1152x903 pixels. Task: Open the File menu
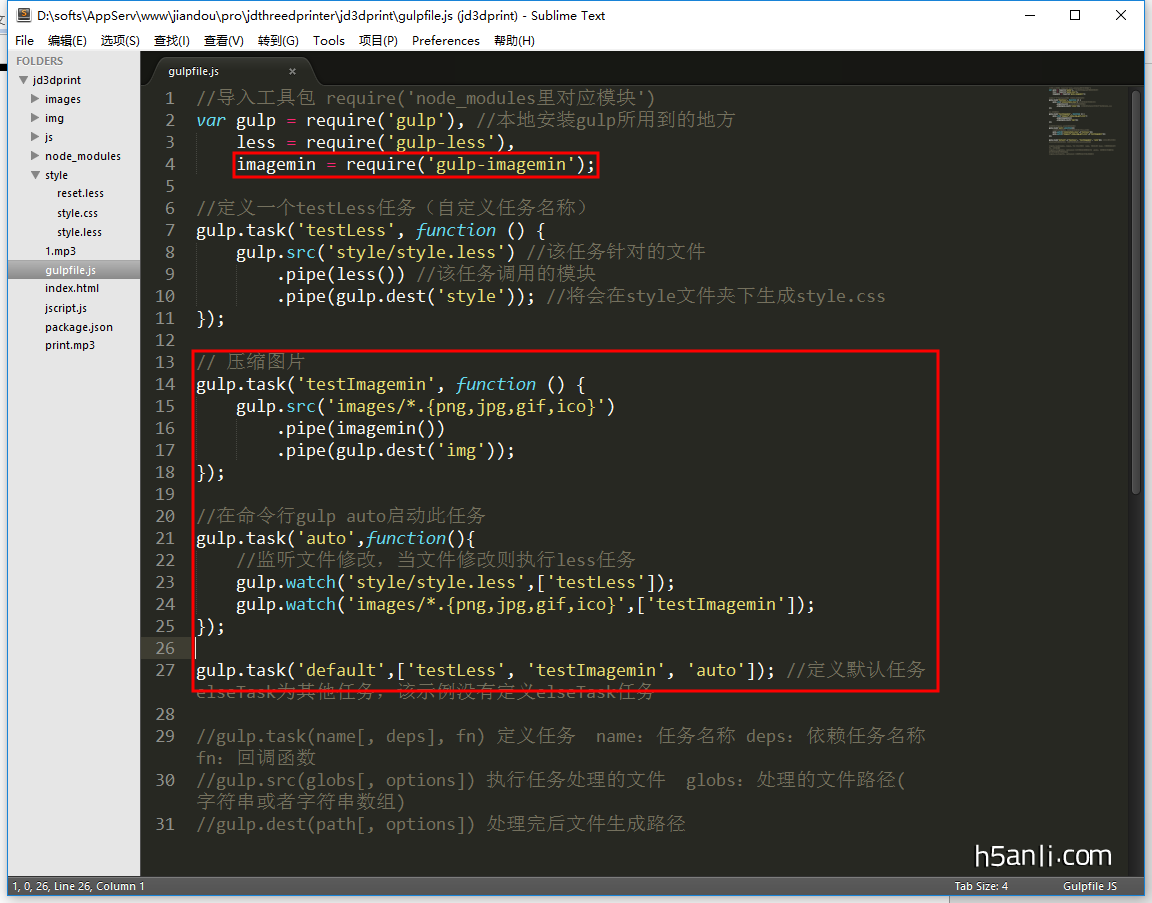[x=24, y=40]
